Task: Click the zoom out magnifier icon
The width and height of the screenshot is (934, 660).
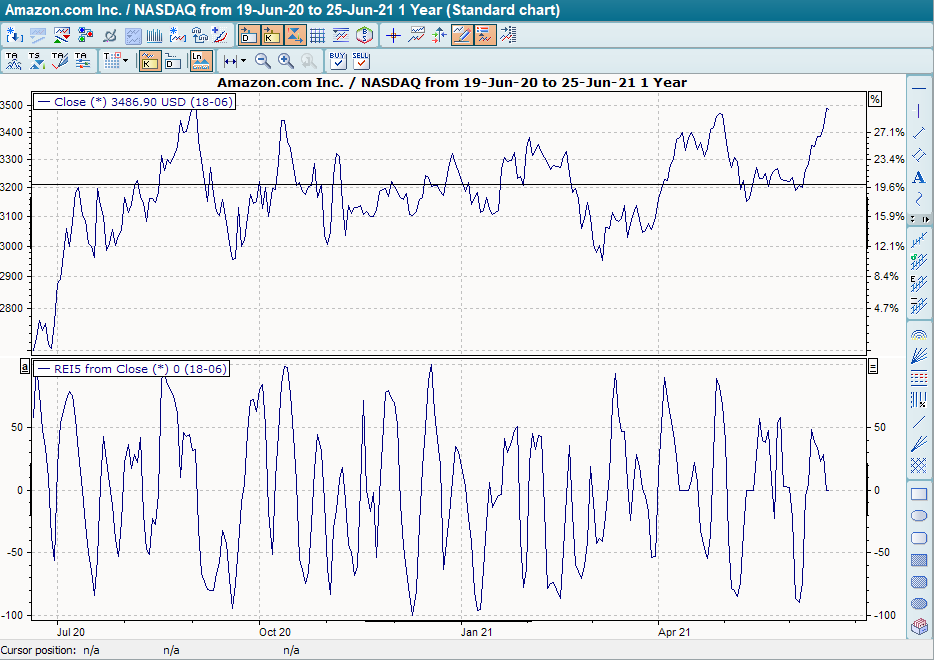Action: (263, 61)
